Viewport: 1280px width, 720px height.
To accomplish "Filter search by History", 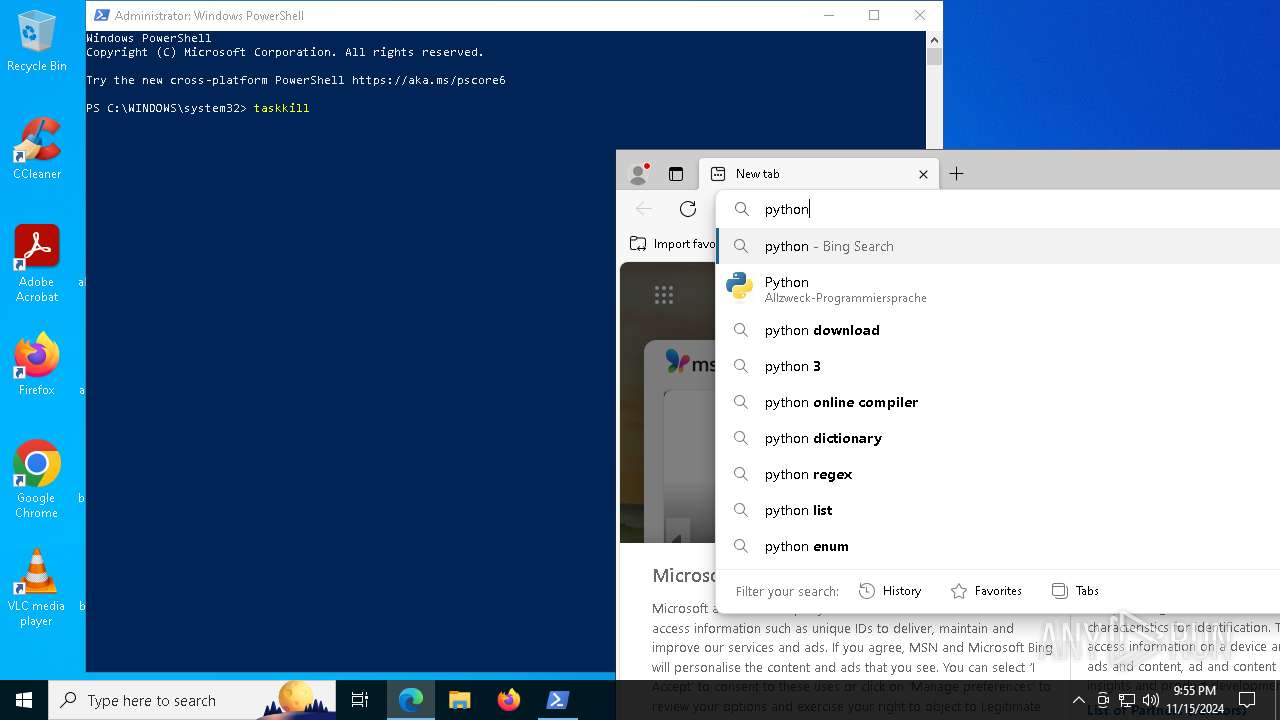I will [890, 591].
